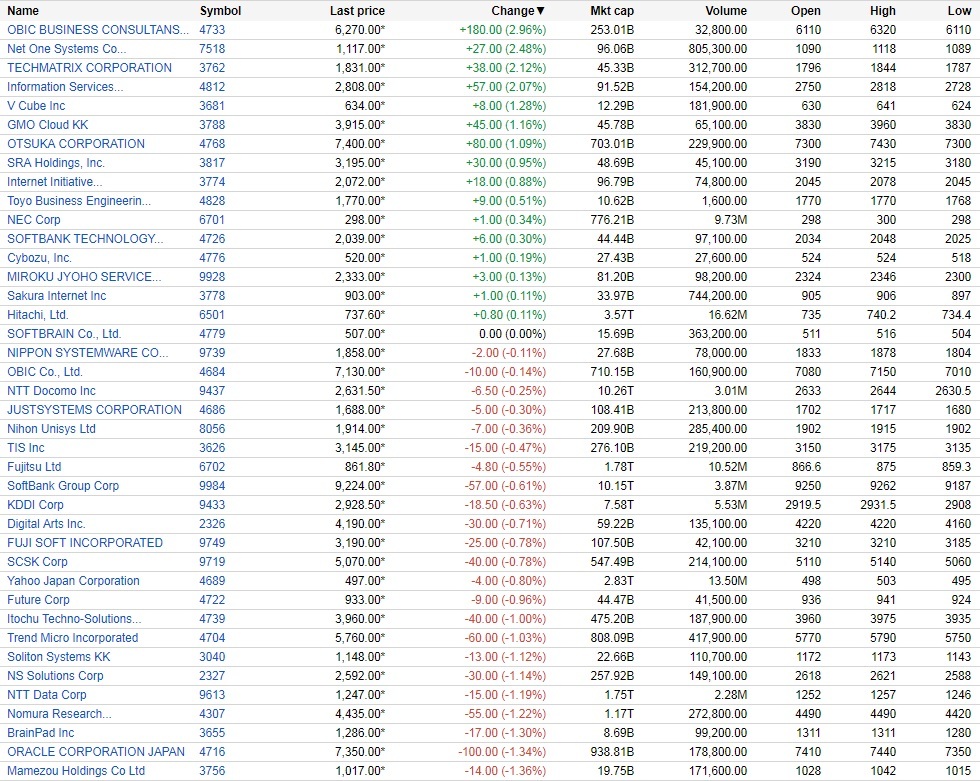Click symbol 4689 for Yahoo Japan
The width and height of the screenshot is (980, 781).
point(212,580)
